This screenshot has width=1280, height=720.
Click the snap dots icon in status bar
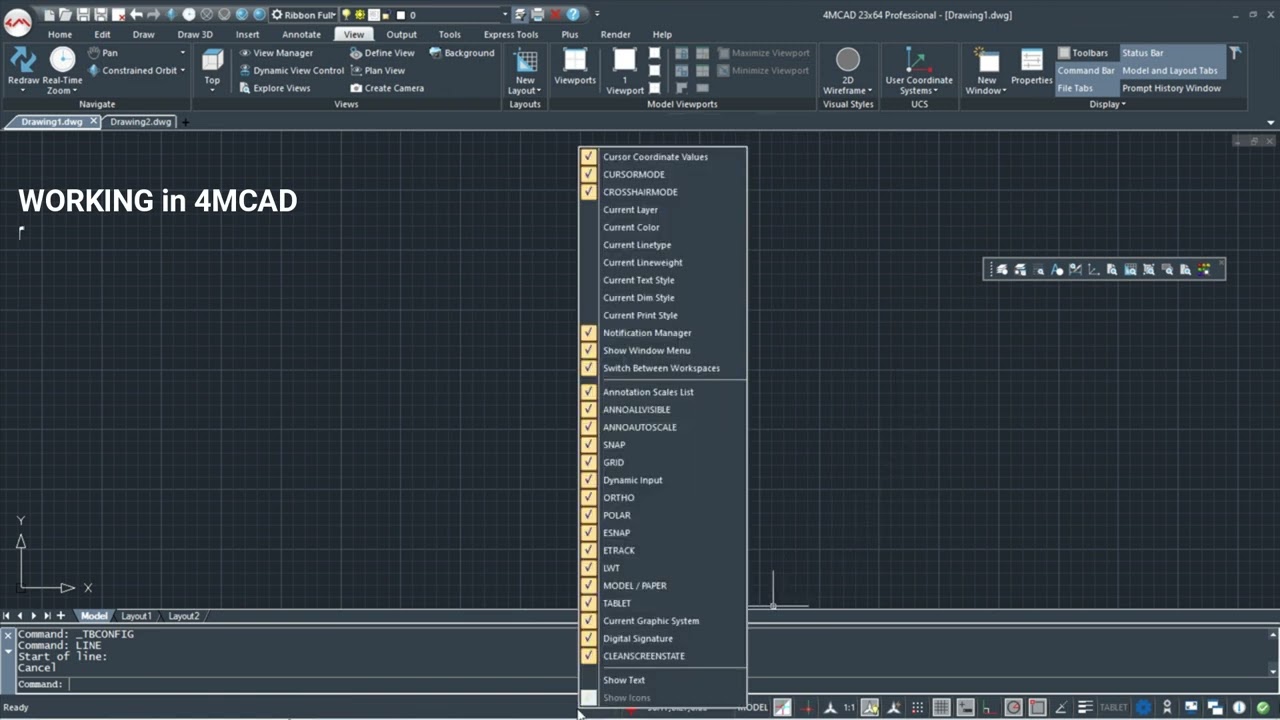(917, 708)
